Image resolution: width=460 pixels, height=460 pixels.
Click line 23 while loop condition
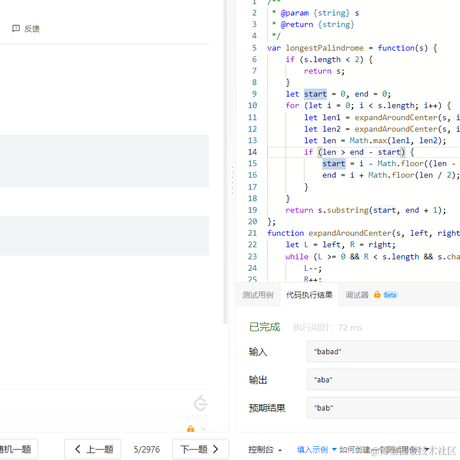[373, 256]
